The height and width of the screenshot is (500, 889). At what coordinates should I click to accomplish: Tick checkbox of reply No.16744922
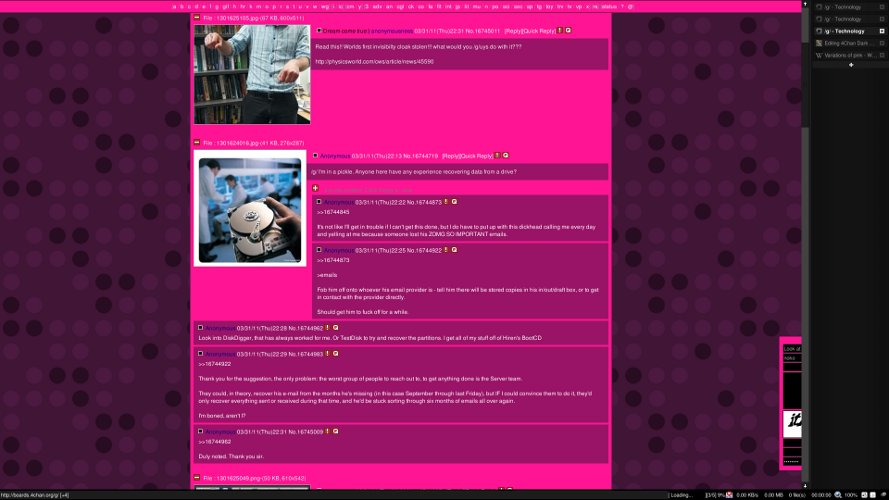pos(319,250)
